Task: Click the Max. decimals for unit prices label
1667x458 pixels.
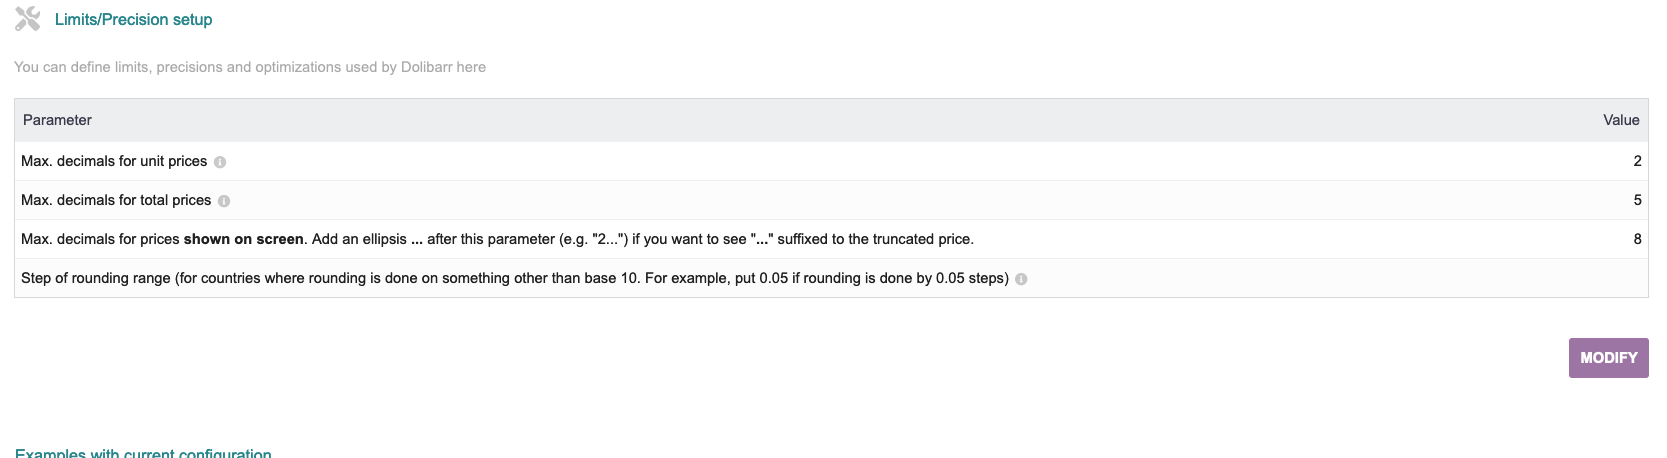Action: point(114,161)
